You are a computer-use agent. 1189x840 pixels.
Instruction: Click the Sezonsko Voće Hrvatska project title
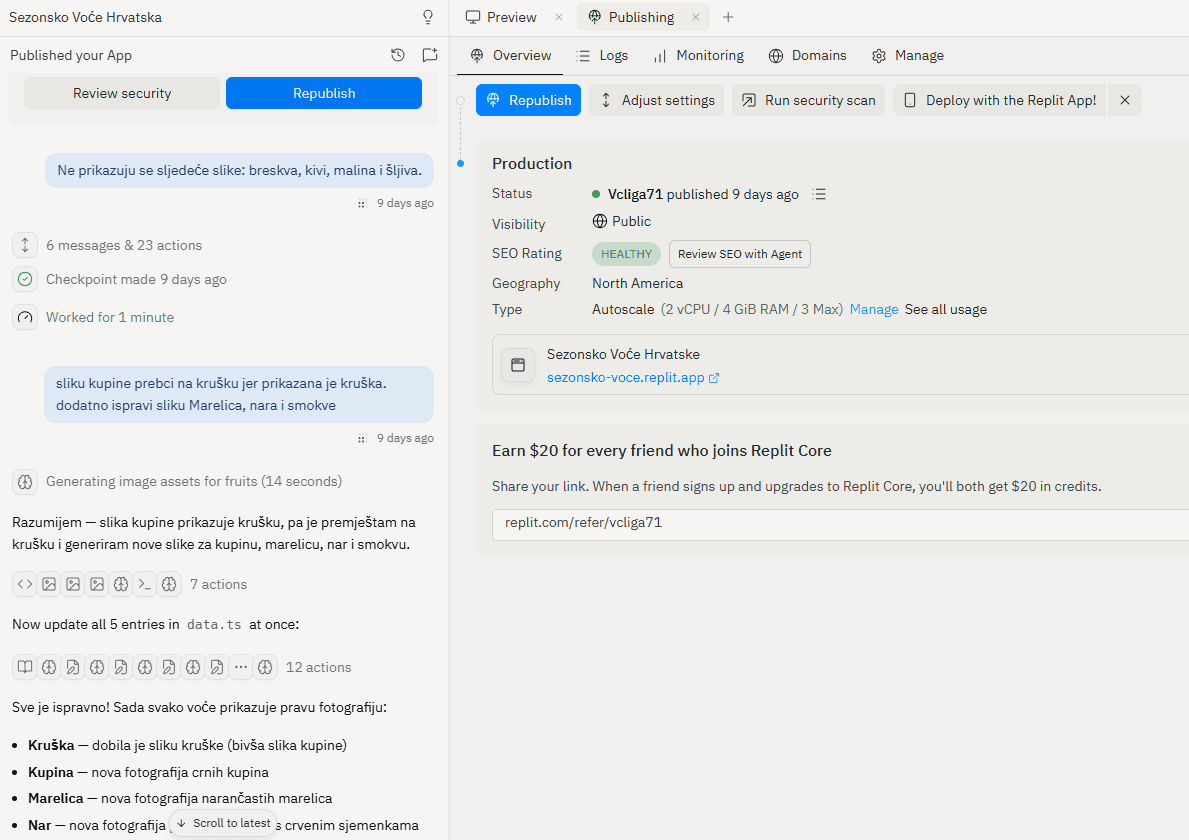coord(85,17)
